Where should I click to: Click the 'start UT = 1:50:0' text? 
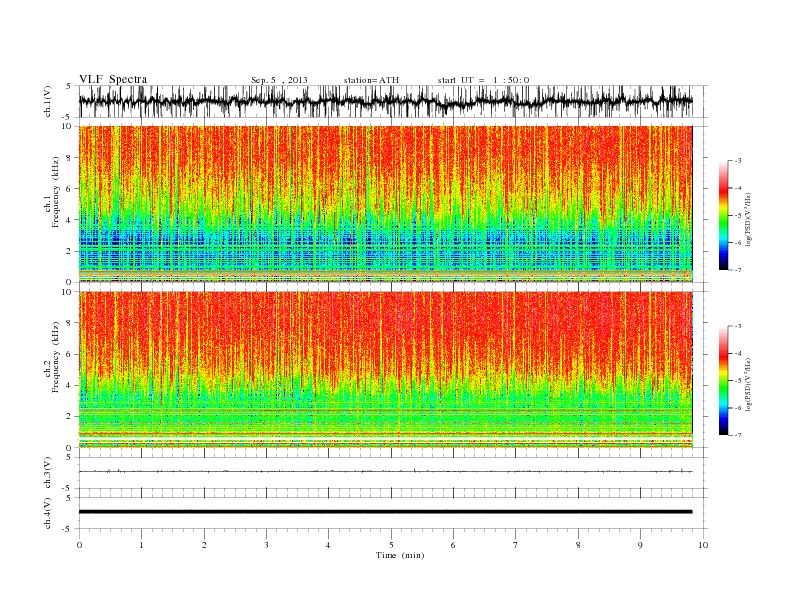483,80
